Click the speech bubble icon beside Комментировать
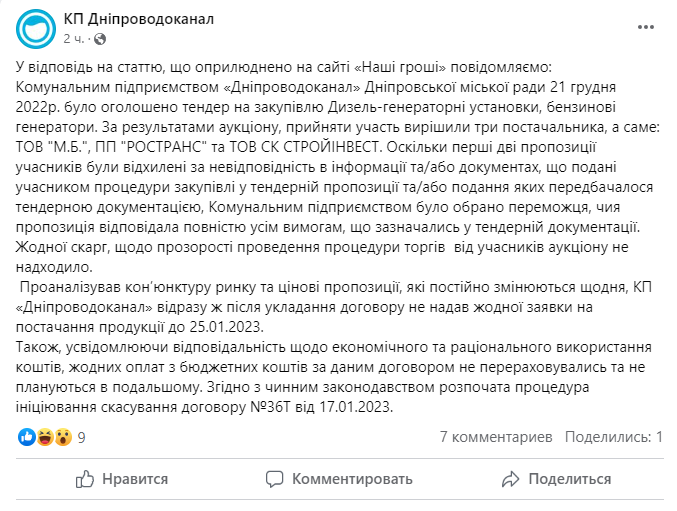The image size is (677, 511). pos(276,480)
